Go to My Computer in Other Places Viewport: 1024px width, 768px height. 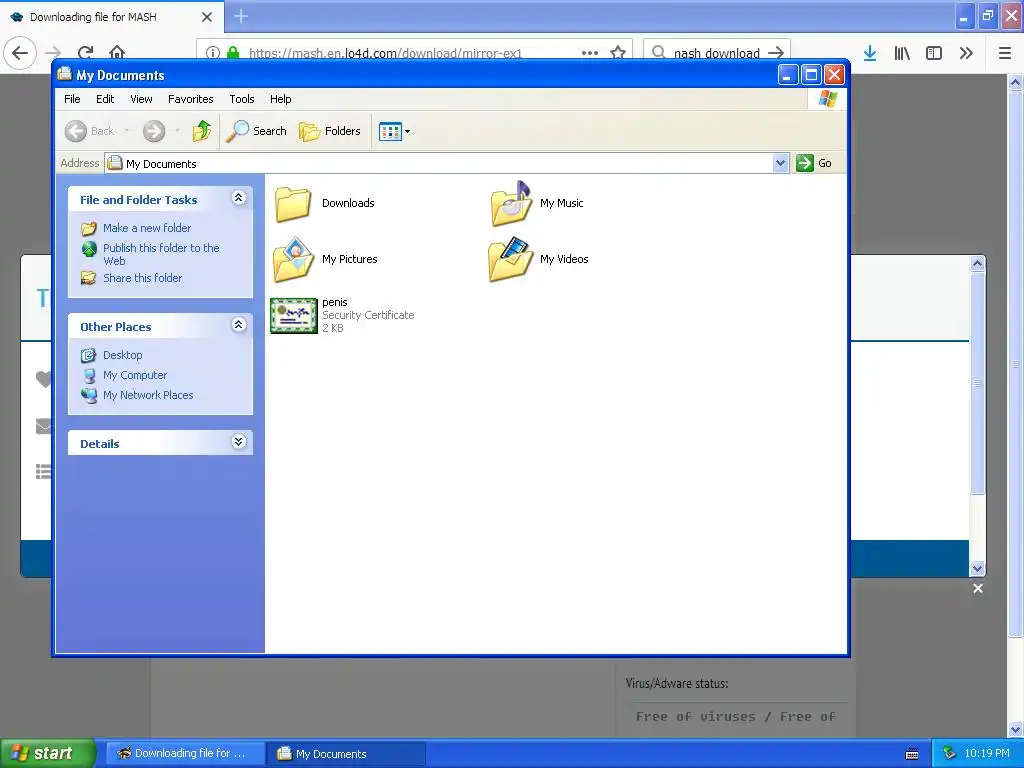point(135,376)
